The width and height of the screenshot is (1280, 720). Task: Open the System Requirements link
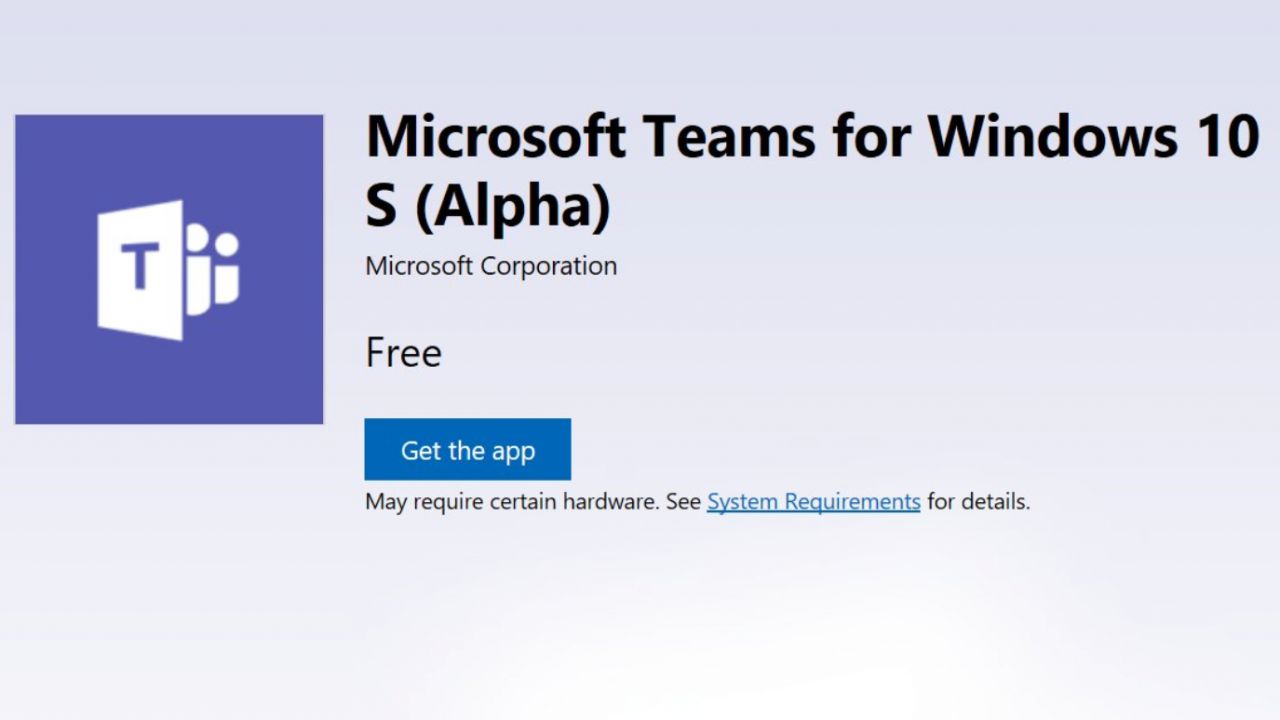pyautogui.click(x=813, y=501)
